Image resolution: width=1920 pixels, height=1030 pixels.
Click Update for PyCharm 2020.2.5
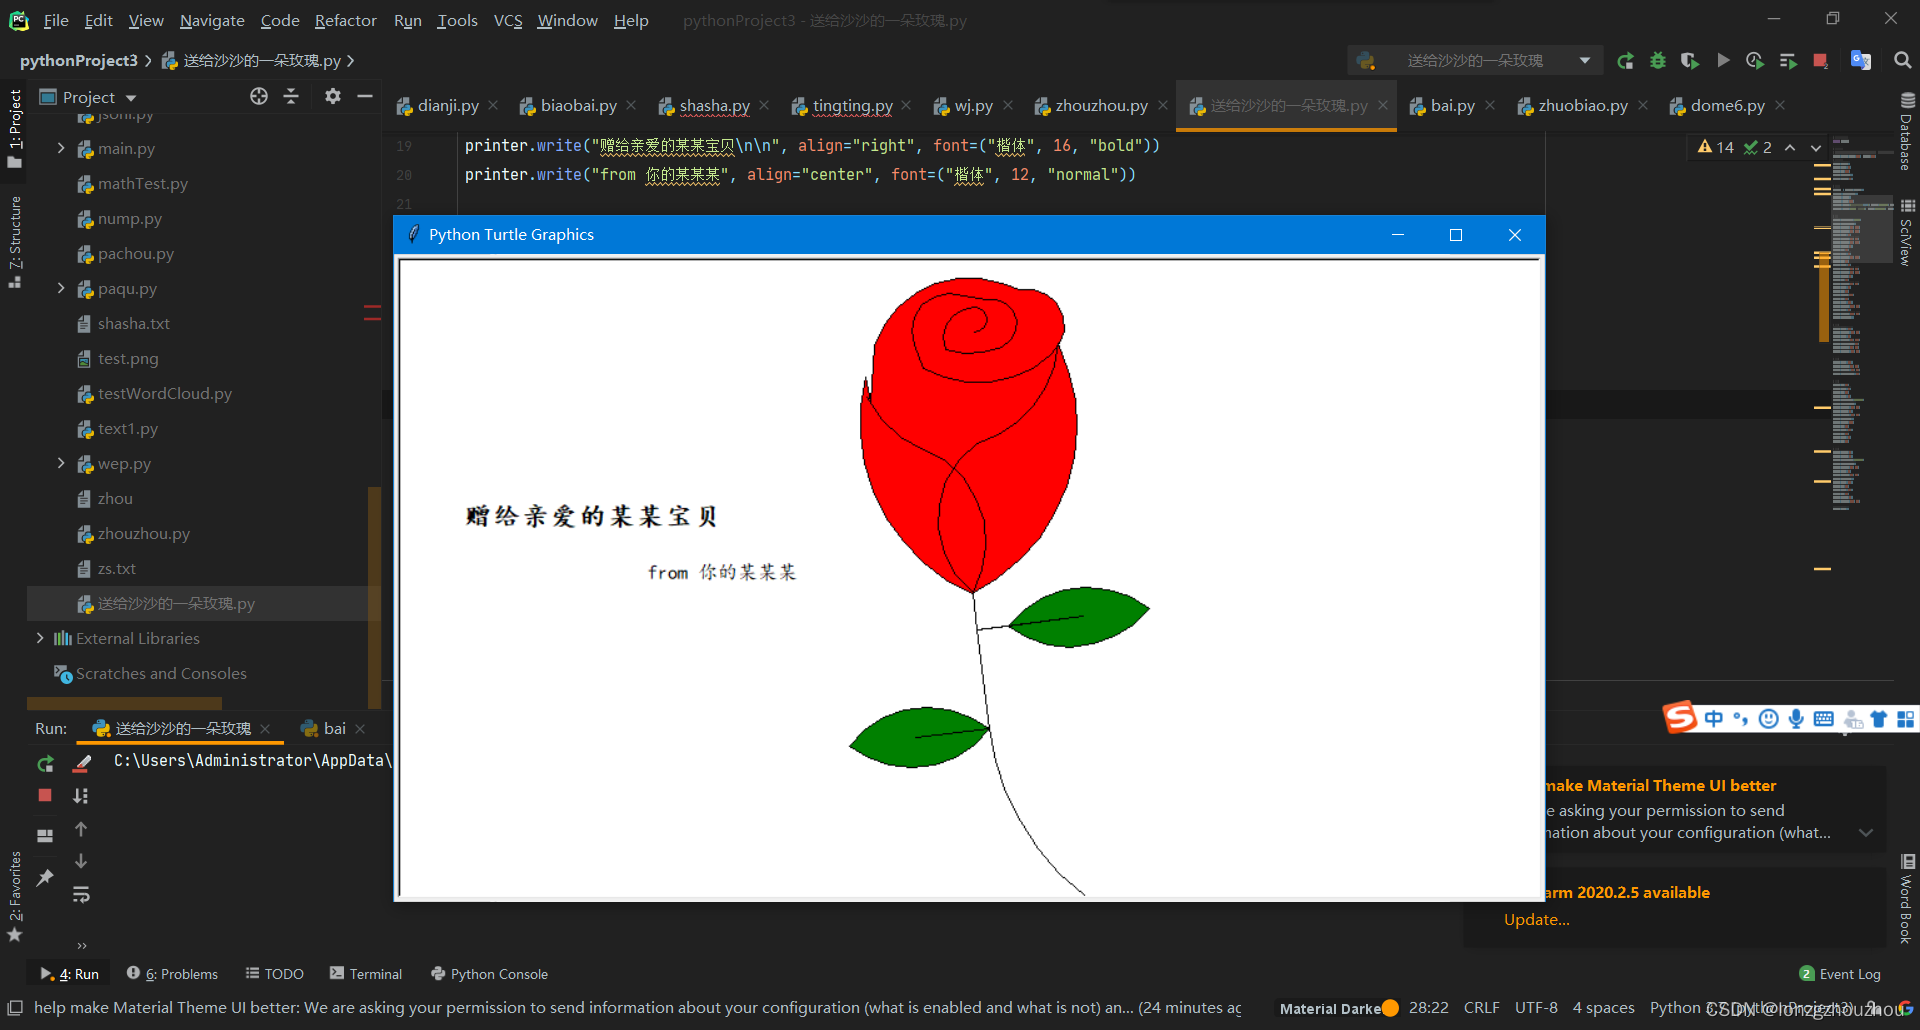tap(1536, 919)
